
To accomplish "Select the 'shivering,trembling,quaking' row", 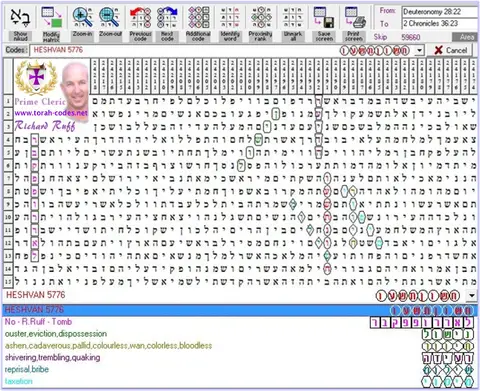I will point(240,358).
